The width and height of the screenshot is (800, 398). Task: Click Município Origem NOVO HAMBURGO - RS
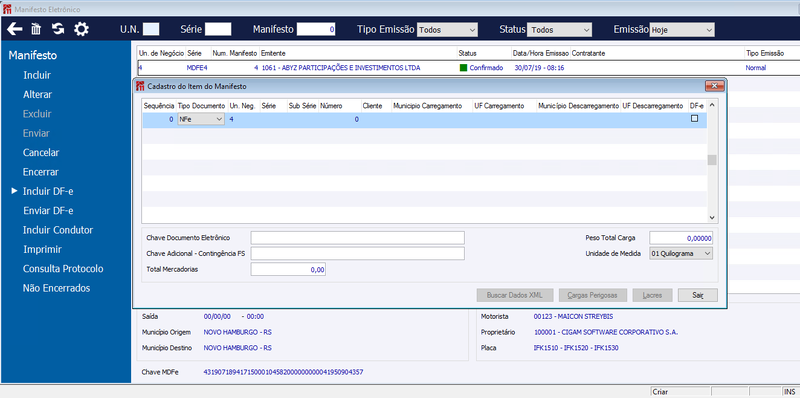pos(237,332)
